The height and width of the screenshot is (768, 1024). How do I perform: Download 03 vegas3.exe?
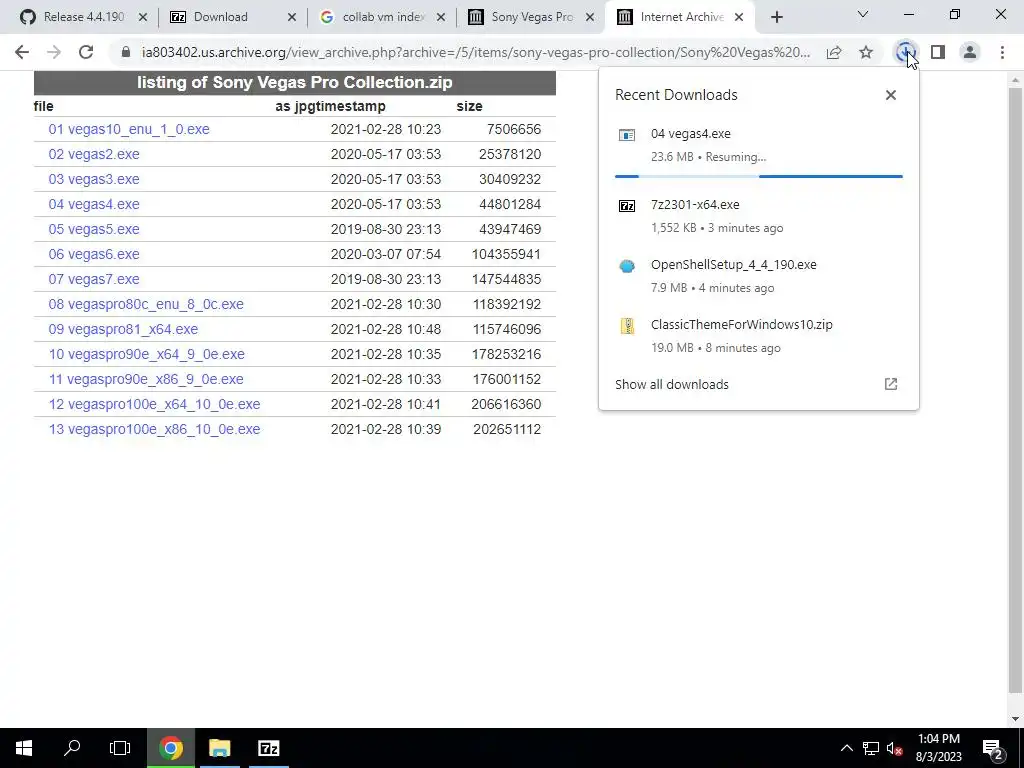pyautogui.click(x=94, y=179)
